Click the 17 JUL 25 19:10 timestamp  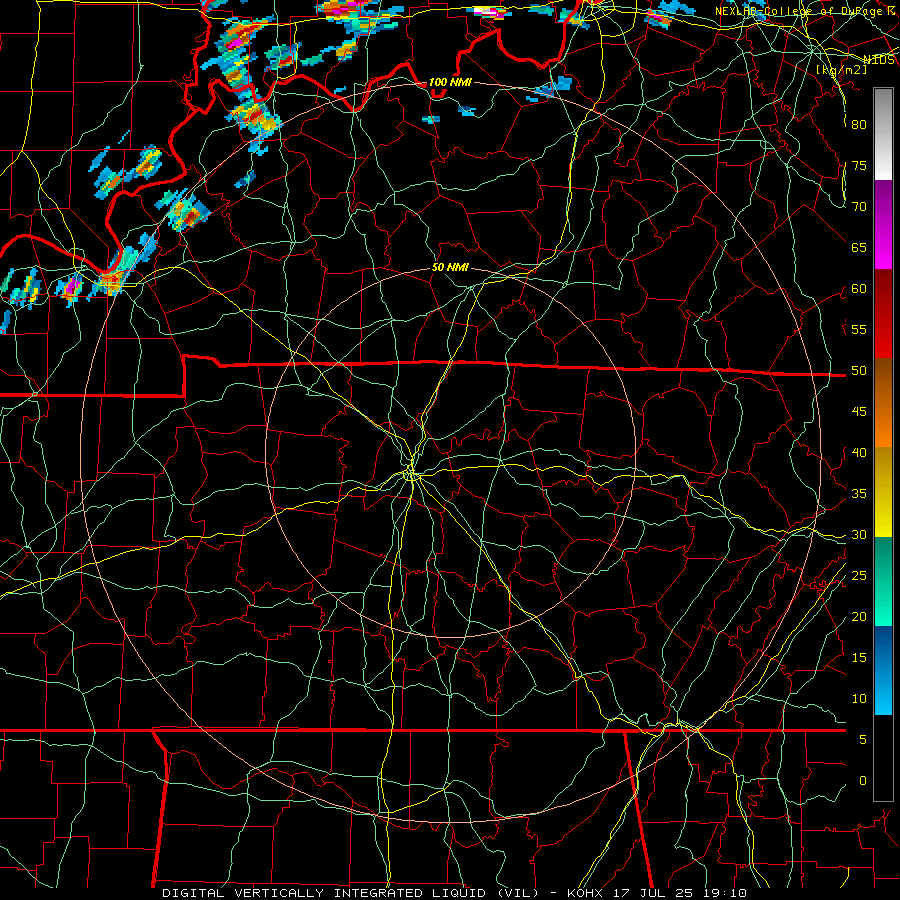[680, 893]
